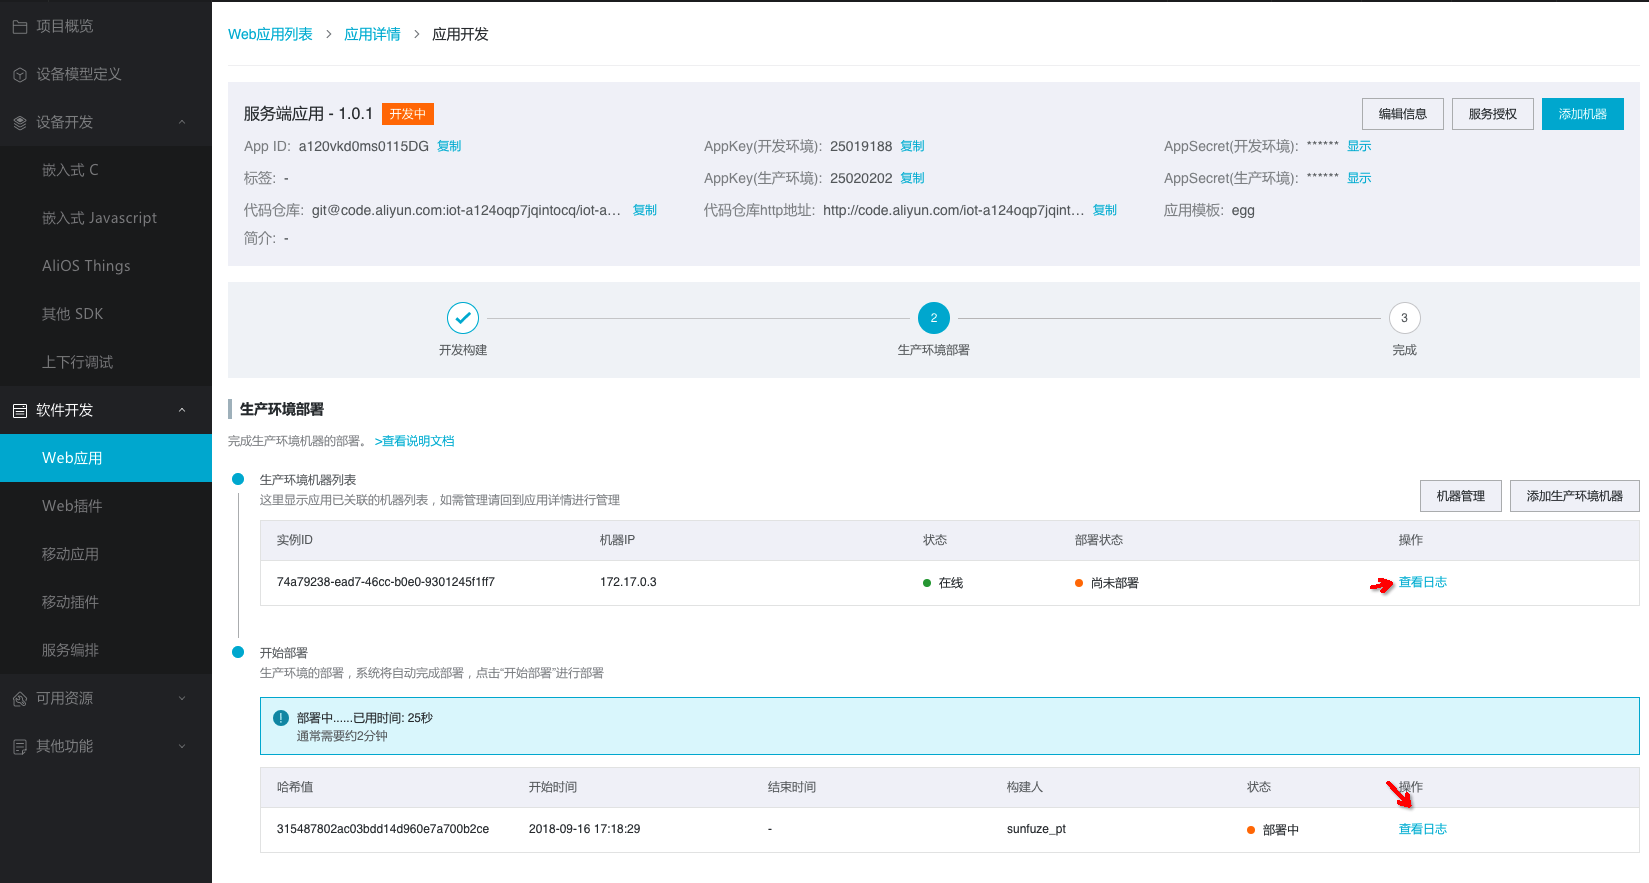Expand the 可用资源 menu chevron
This screenshot has width=1649, height=883.
tap(182, 698)
